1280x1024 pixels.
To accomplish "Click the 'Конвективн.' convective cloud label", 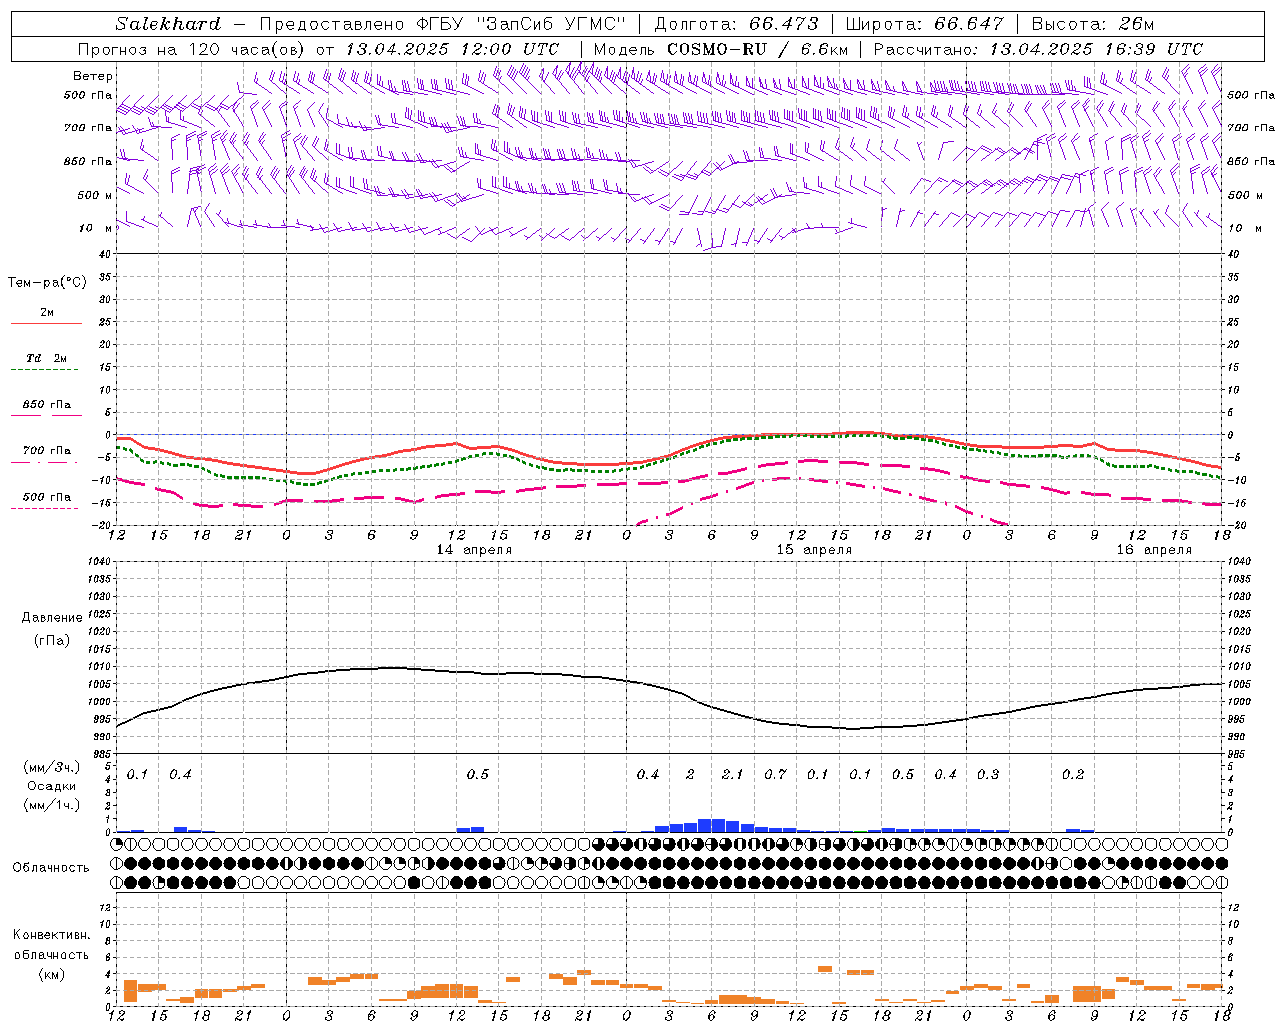I will 51,935.
